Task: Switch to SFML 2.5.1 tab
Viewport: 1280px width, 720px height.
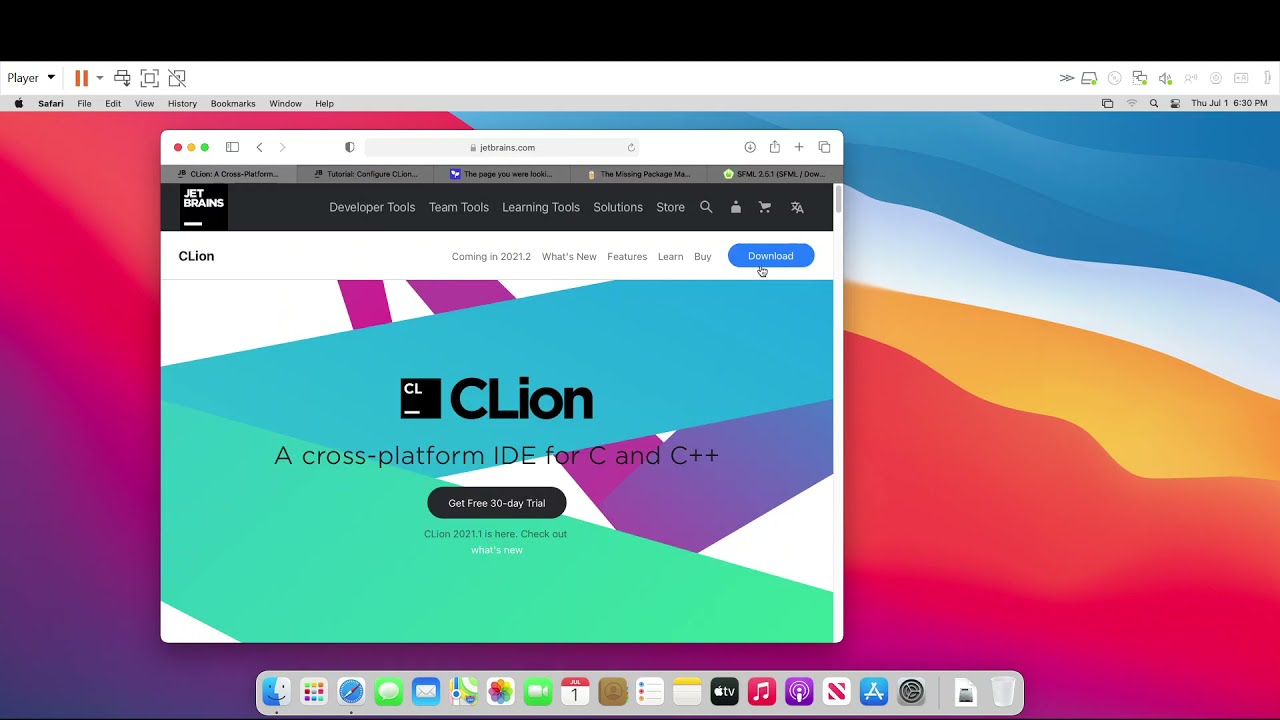Action: point(774,174)
